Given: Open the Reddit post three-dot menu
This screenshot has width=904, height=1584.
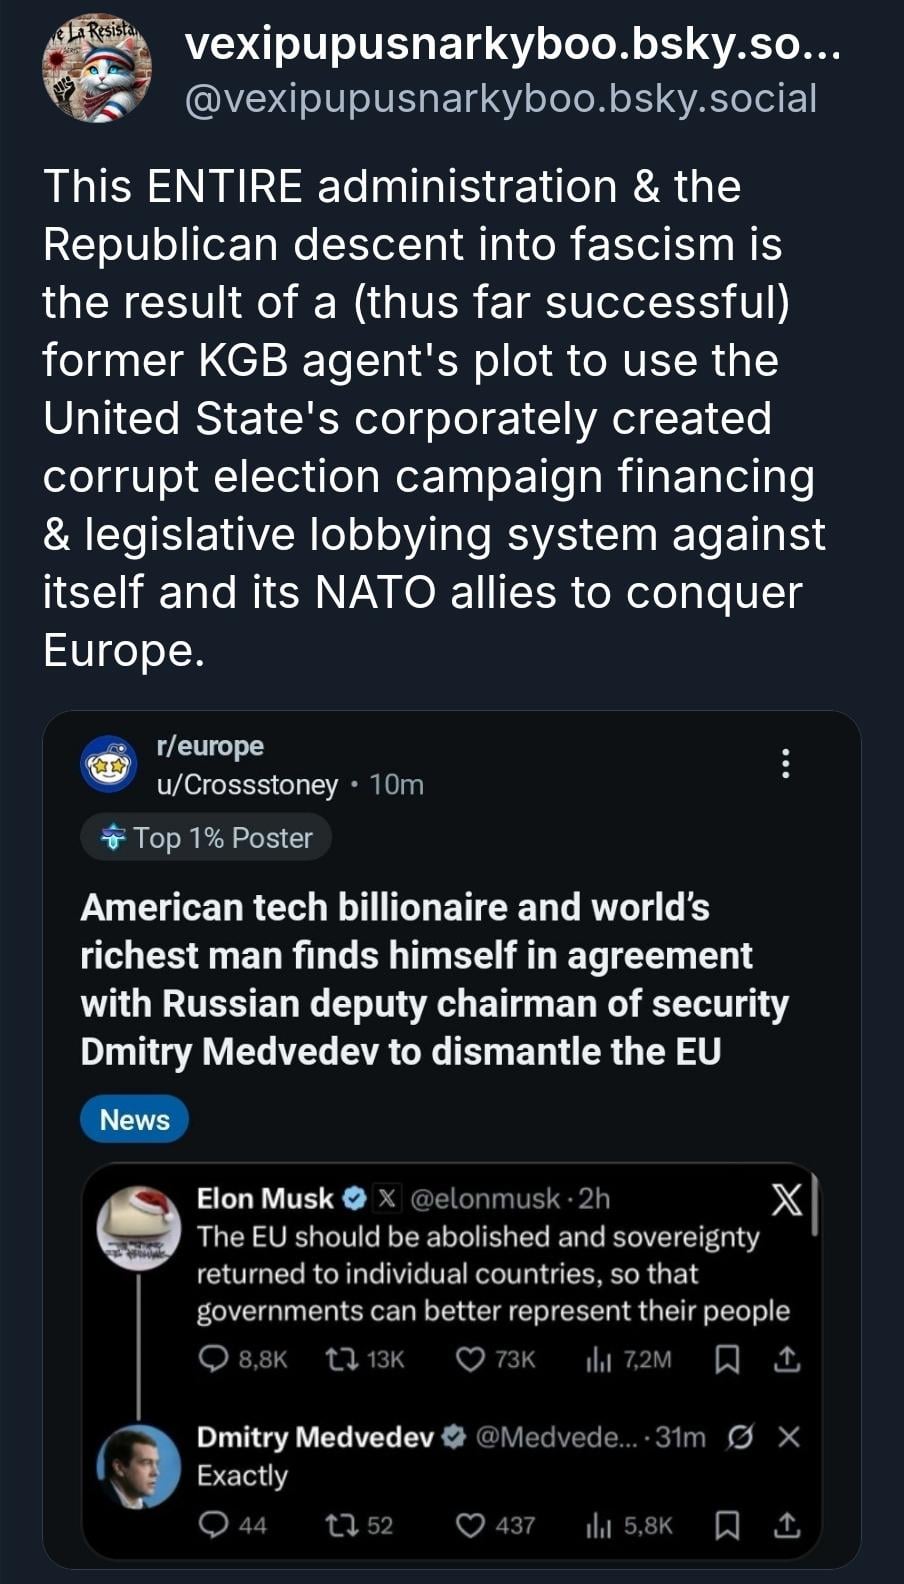Looking at the screenshot, I should tap(786, 763).
